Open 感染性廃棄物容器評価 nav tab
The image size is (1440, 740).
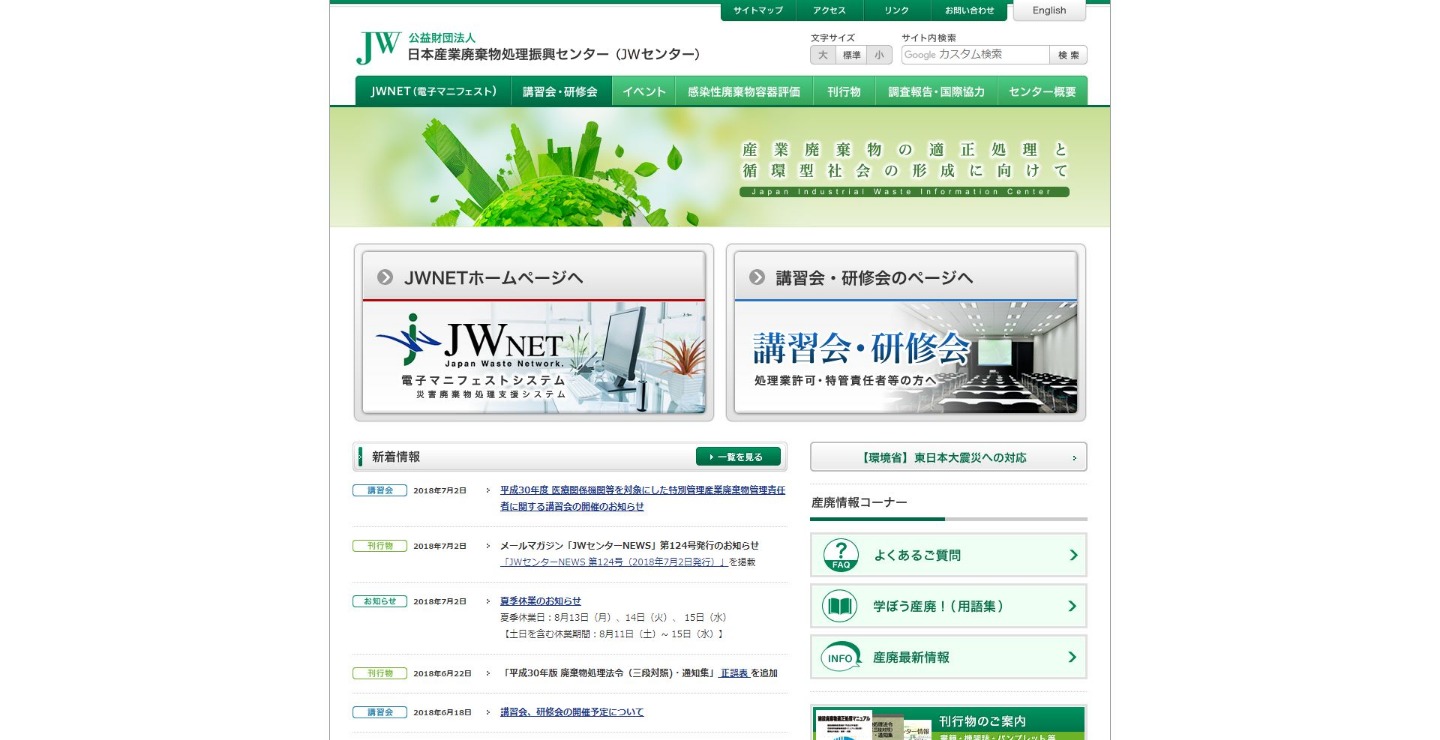pos(743,91)
